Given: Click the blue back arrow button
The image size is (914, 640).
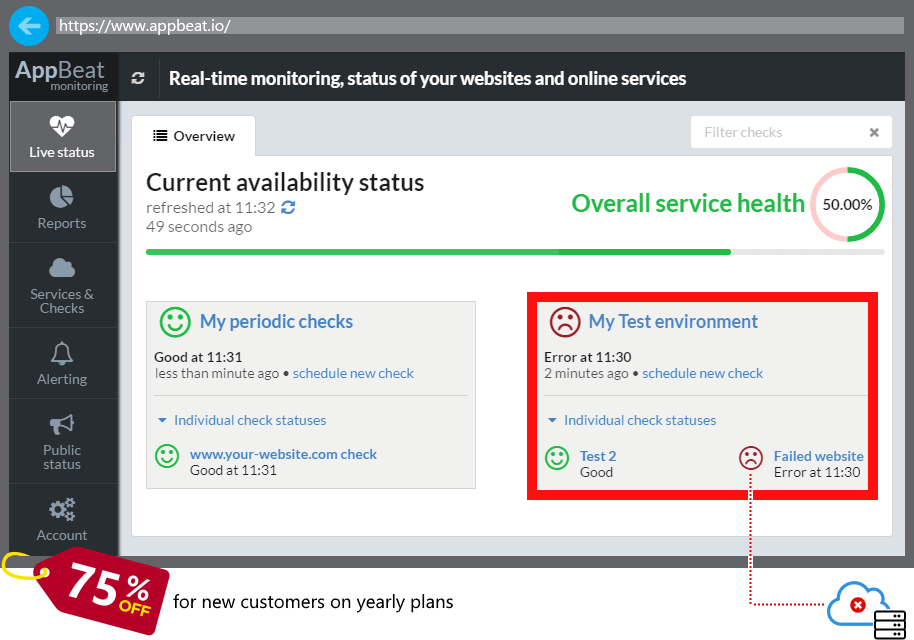Looking at the screenshot, I should 29,25.
